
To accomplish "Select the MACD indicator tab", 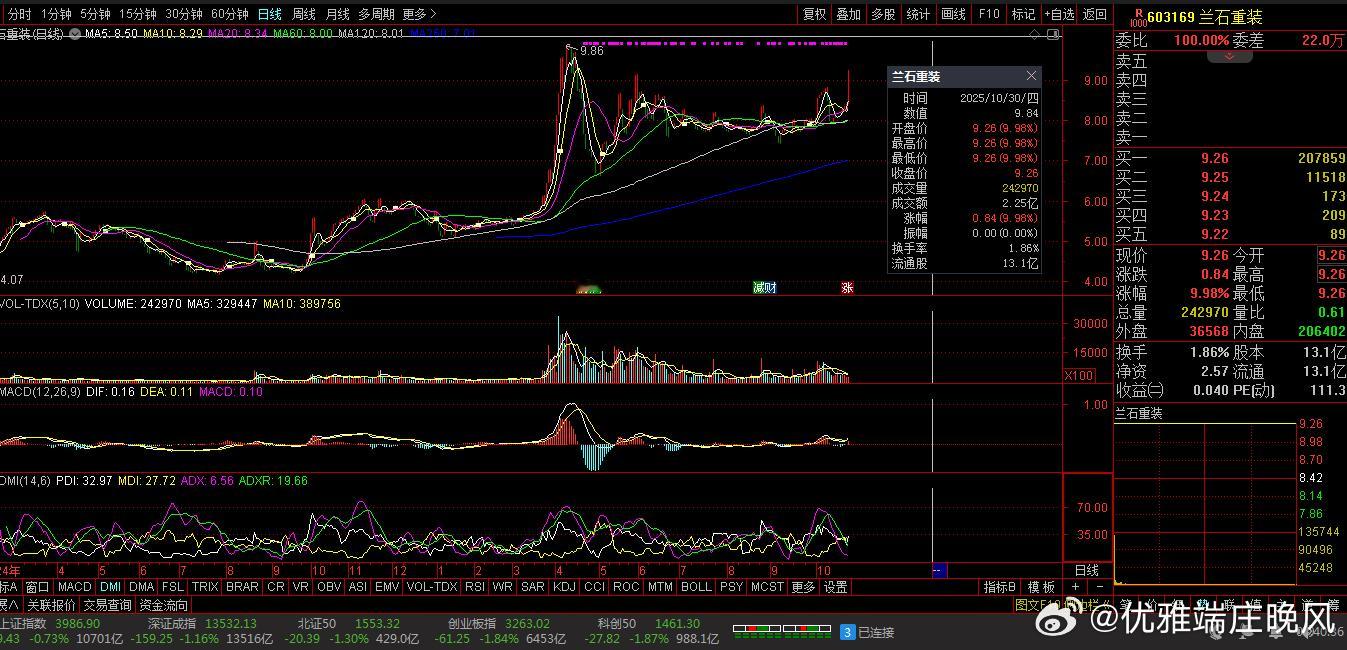I will pyautogui.click(x=74, y=587).
